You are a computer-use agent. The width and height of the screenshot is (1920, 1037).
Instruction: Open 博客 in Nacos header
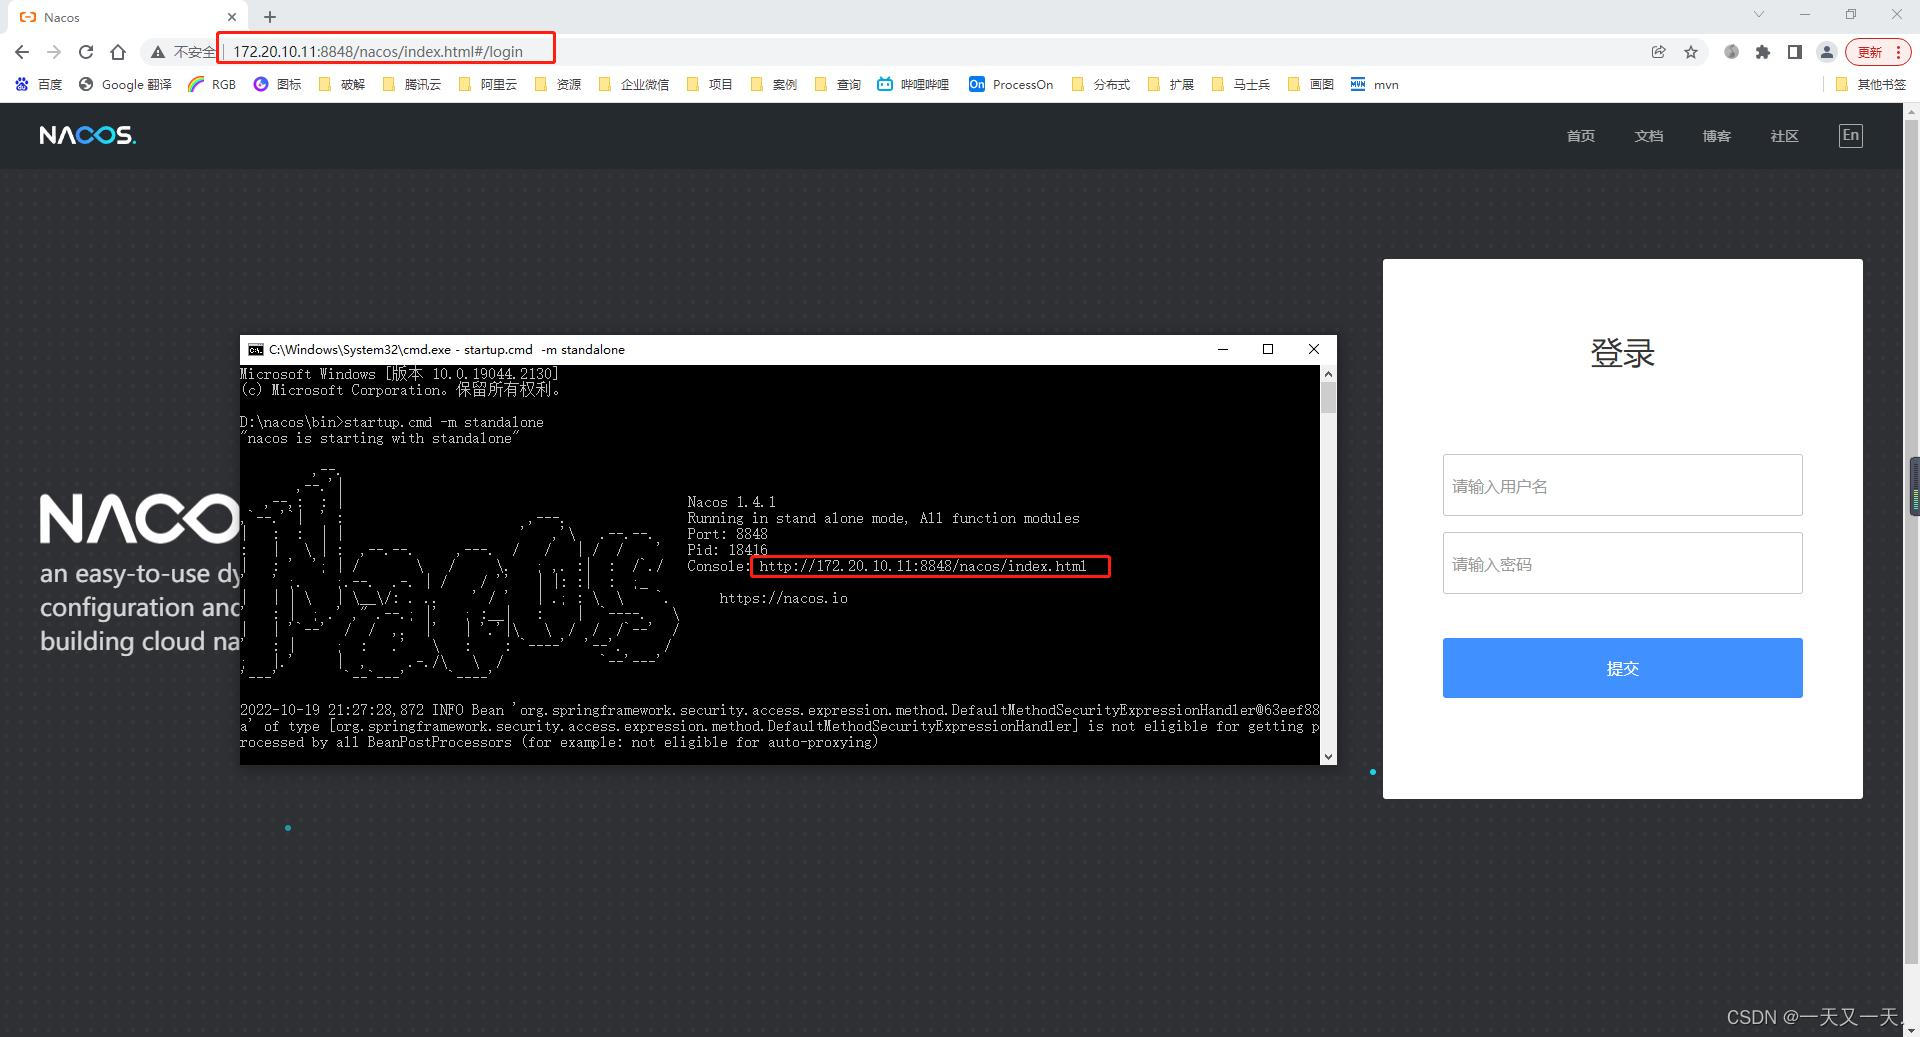1717,136
